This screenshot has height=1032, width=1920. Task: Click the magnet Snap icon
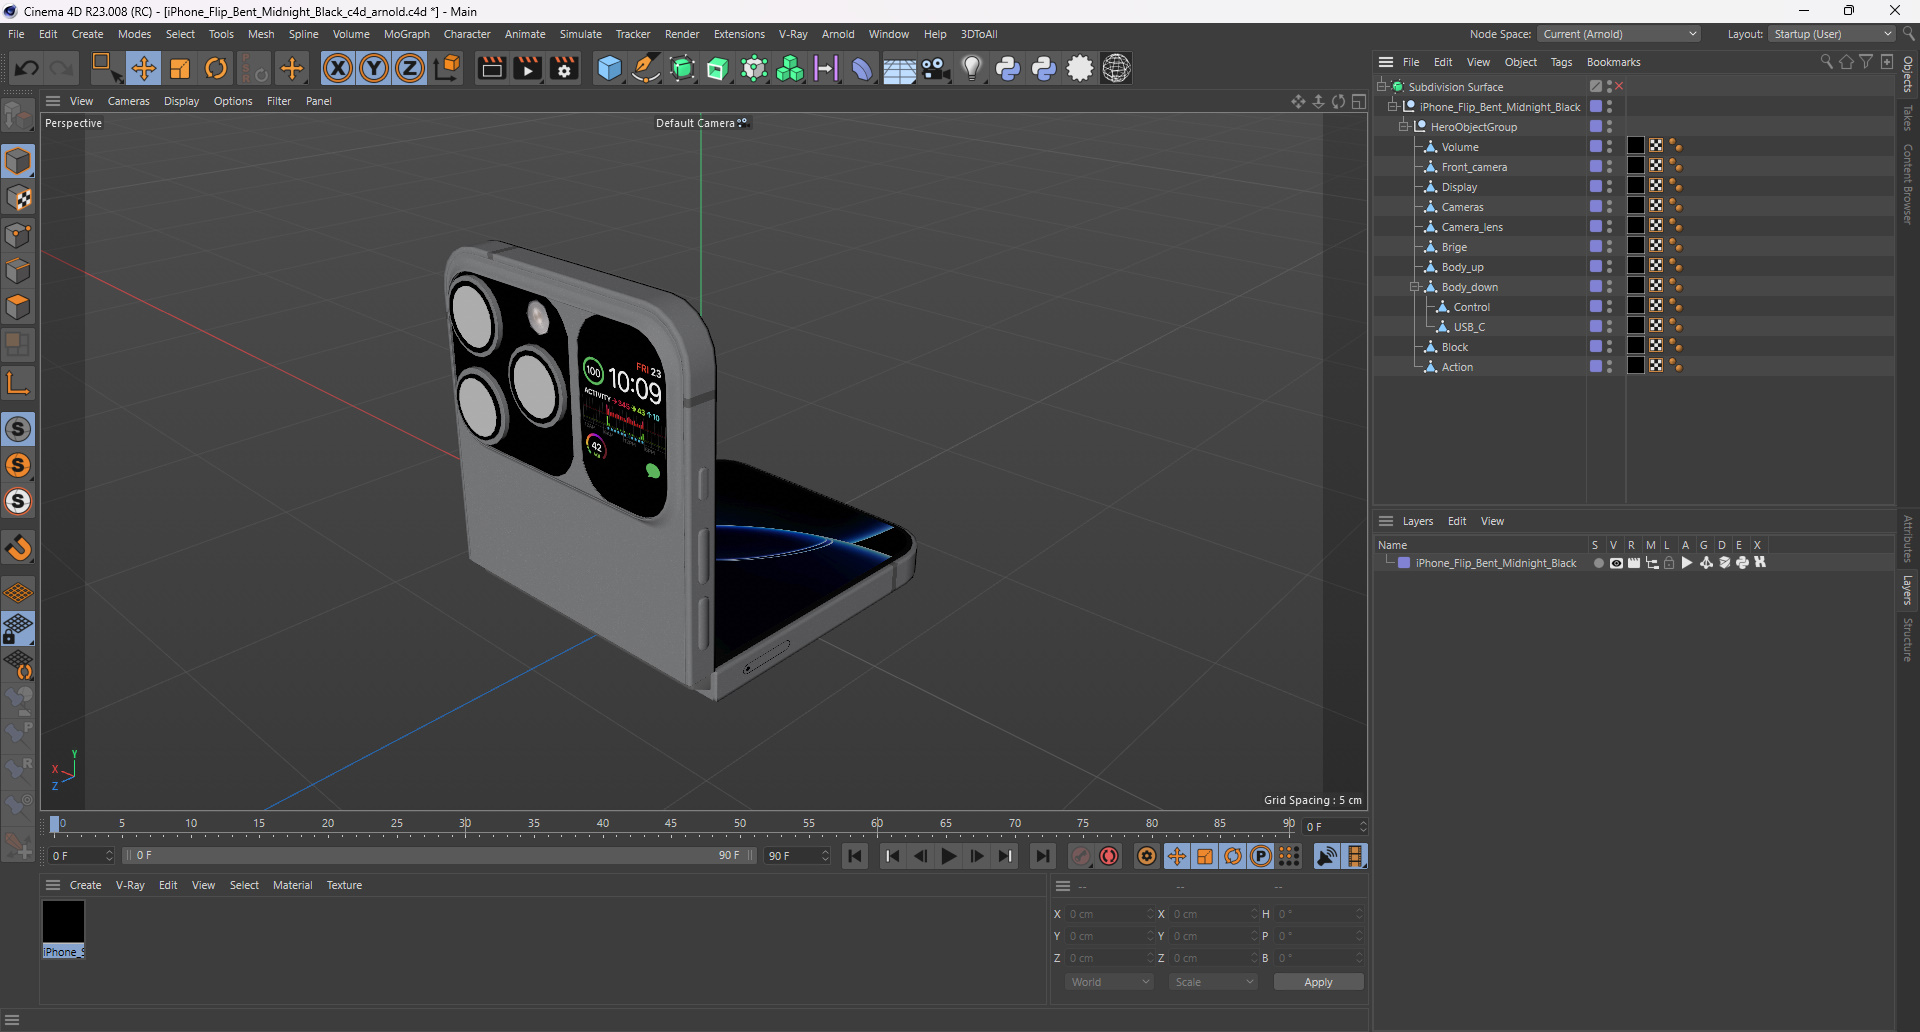18,547
